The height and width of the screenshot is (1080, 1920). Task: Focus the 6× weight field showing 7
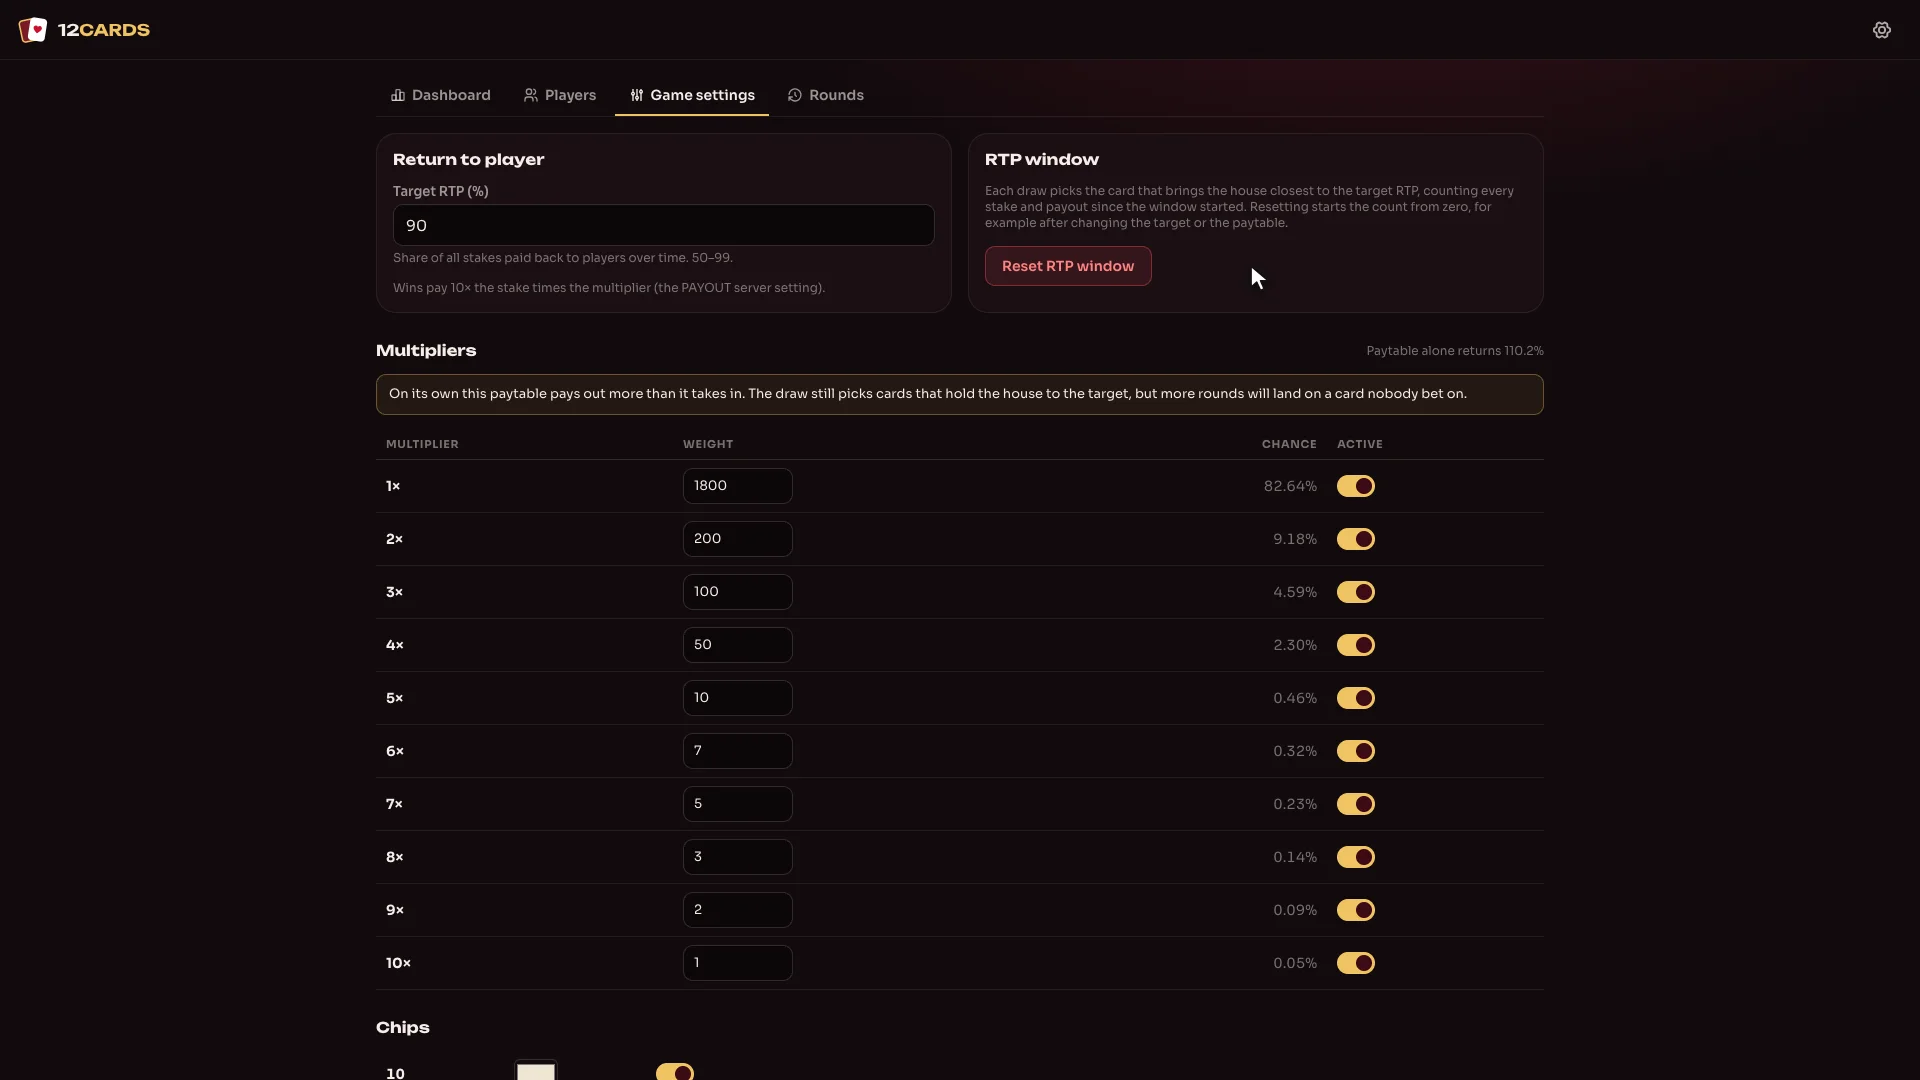point(738,751)
